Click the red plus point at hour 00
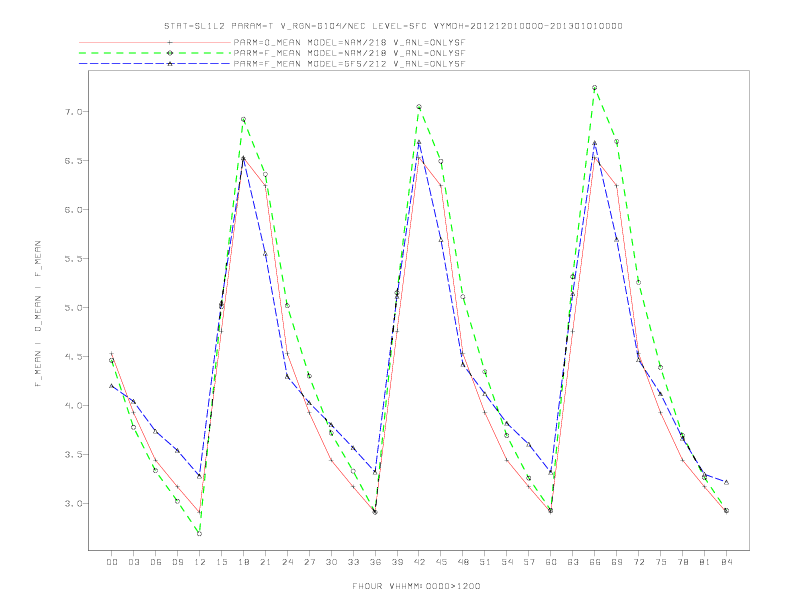The width and height of the screenshot is (792, 612). coord(112,353)
